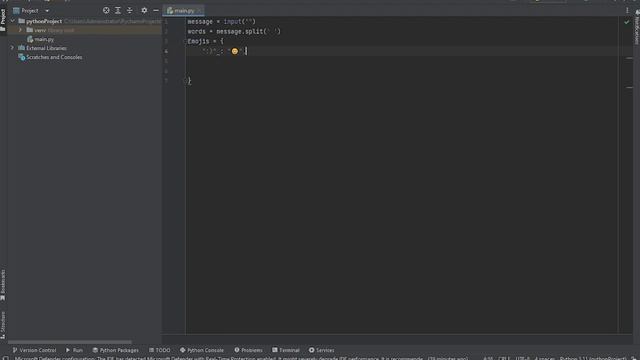Open the Python Console tool window
This screenshot has height=360, width=640.
tap(202, 350)
